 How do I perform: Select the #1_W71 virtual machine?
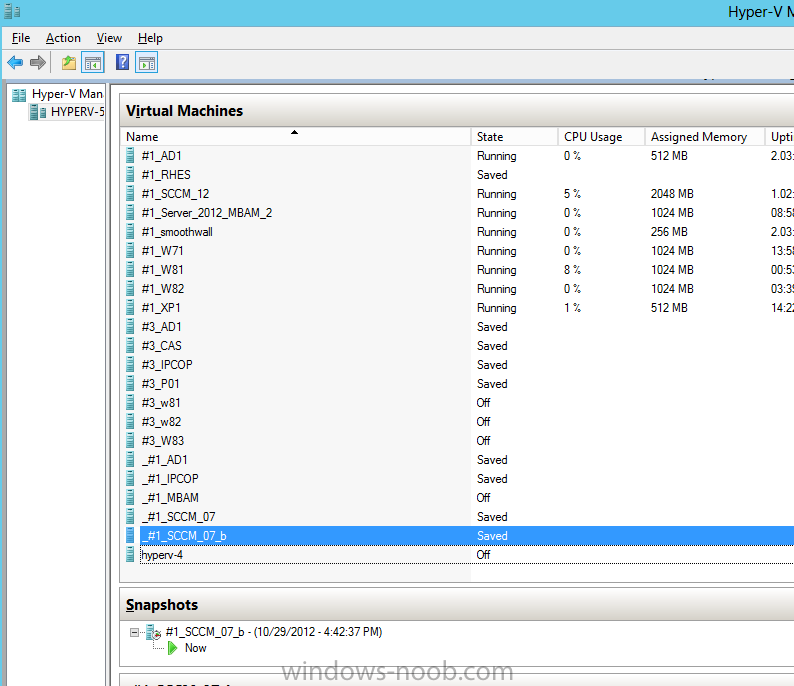162,251
